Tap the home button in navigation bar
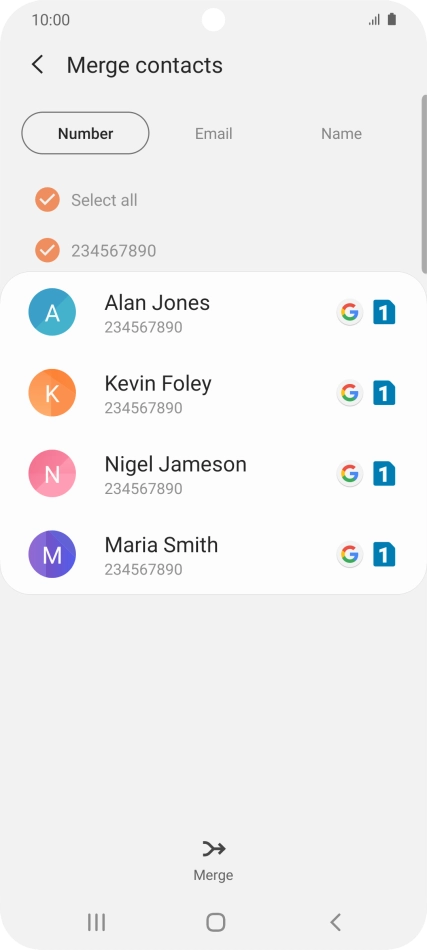 click(216, 922)
